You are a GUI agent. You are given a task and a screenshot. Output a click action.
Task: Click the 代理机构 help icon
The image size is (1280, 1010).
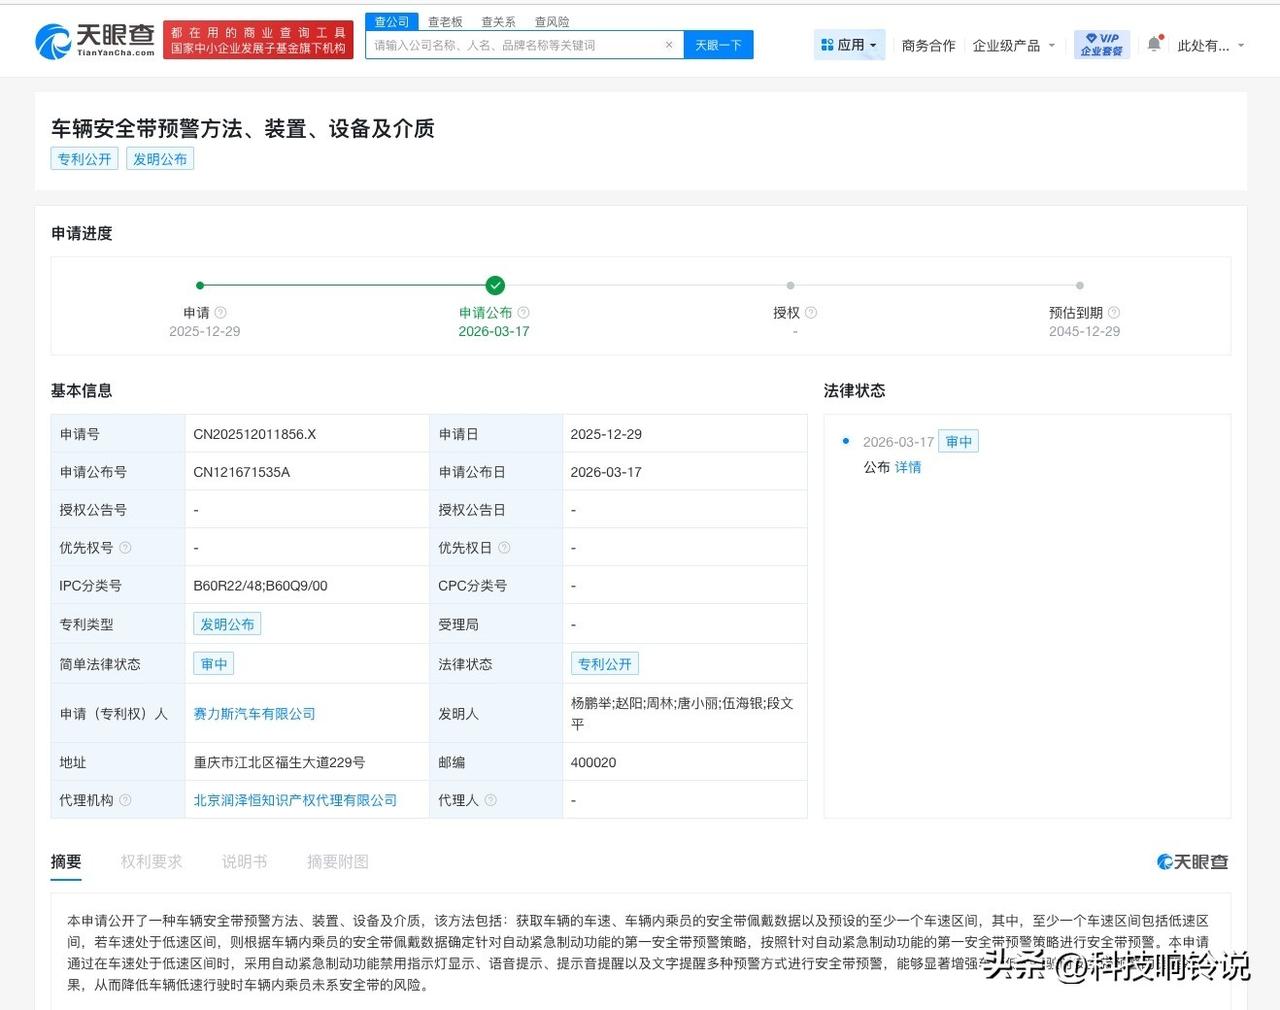(125, 800)
